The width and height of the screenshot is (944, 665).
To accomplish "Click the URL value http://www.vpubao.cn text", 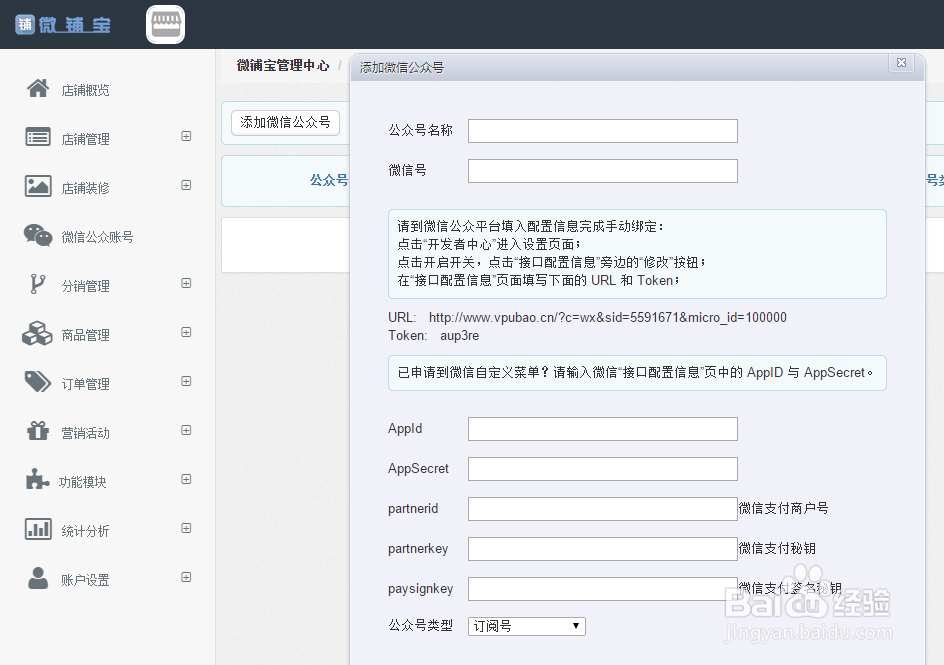I will point(607,317).
